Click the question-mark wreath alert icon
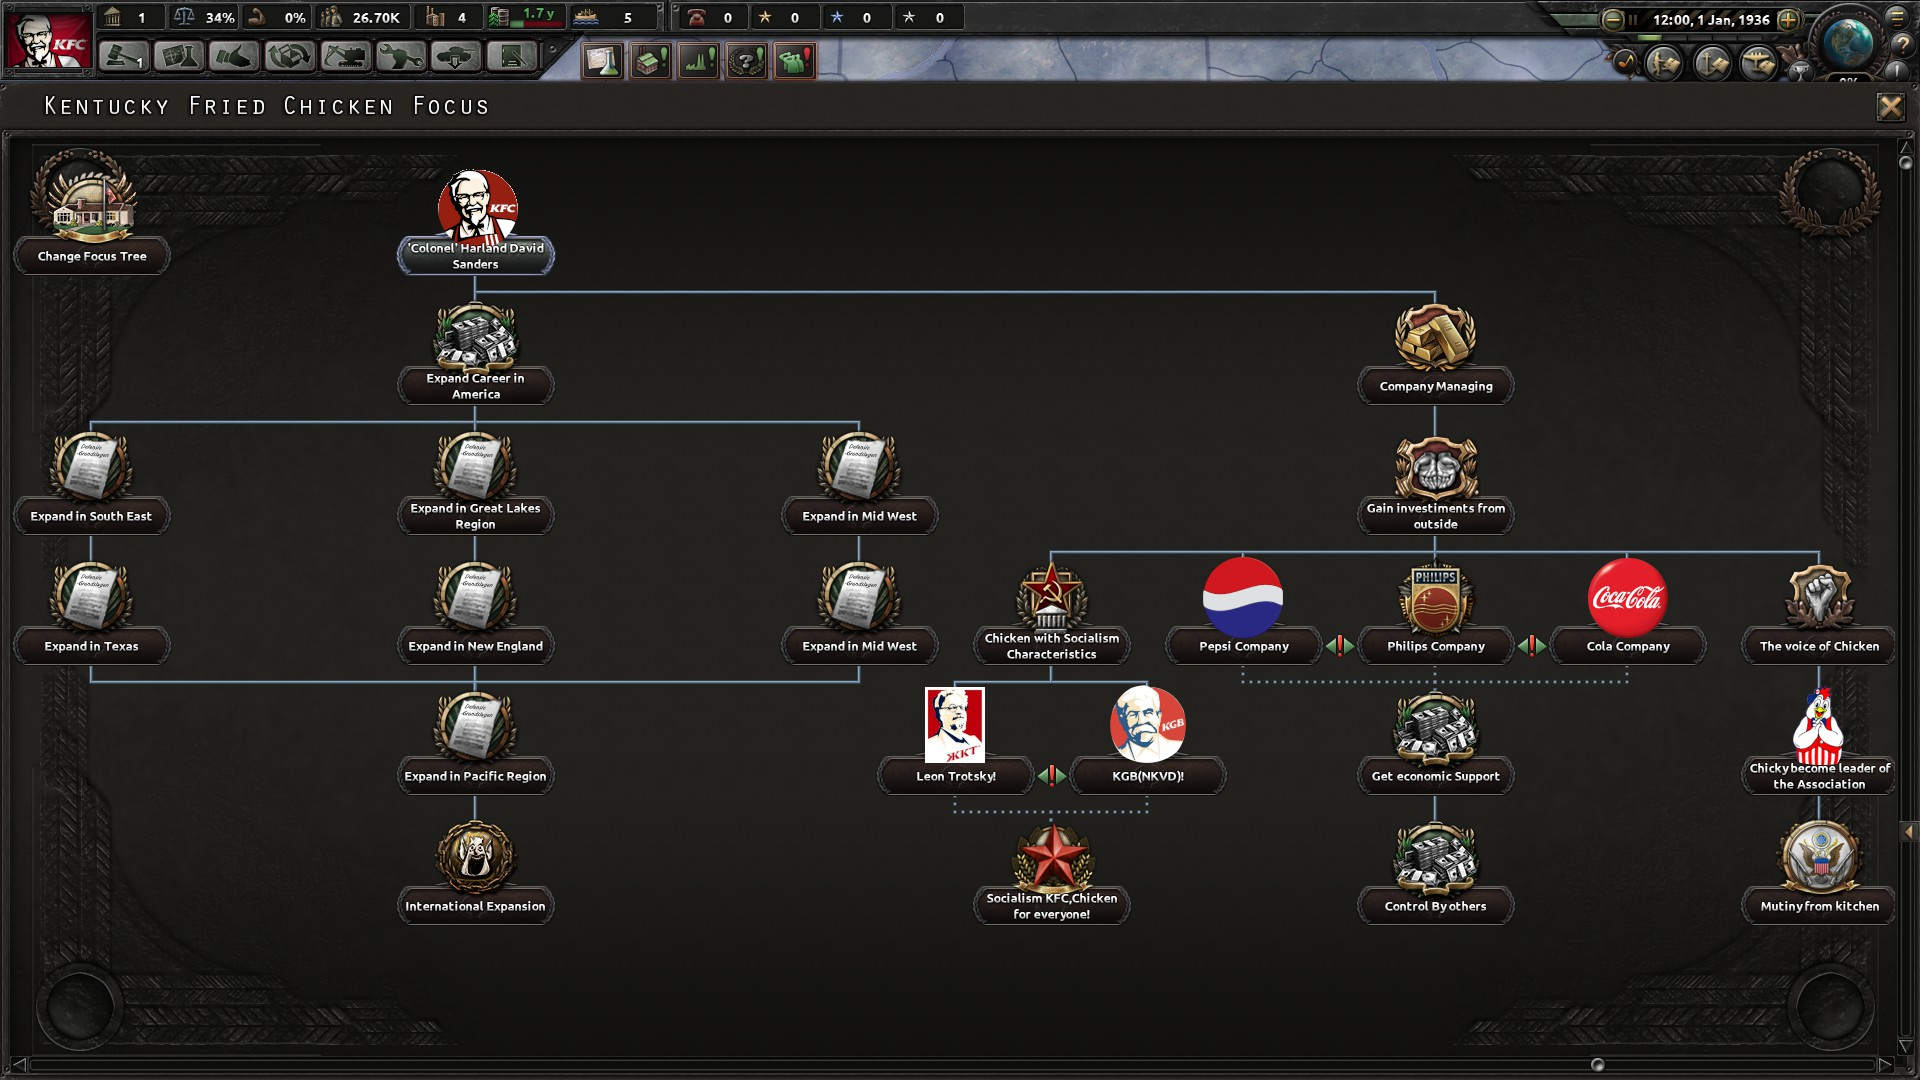 click(x=747, y=61)
